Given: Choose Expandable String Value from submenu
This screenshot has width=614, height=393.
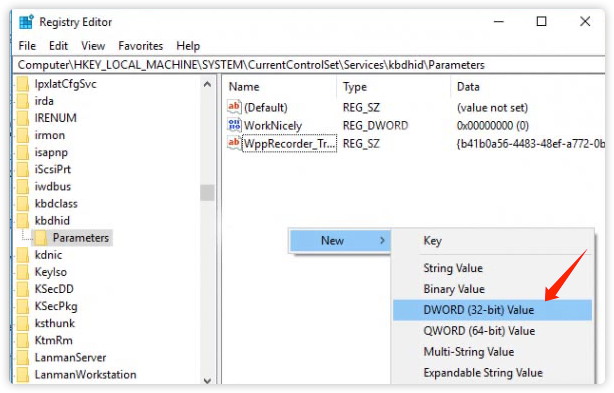Looking at the screenshot, I should click(493, 373).
